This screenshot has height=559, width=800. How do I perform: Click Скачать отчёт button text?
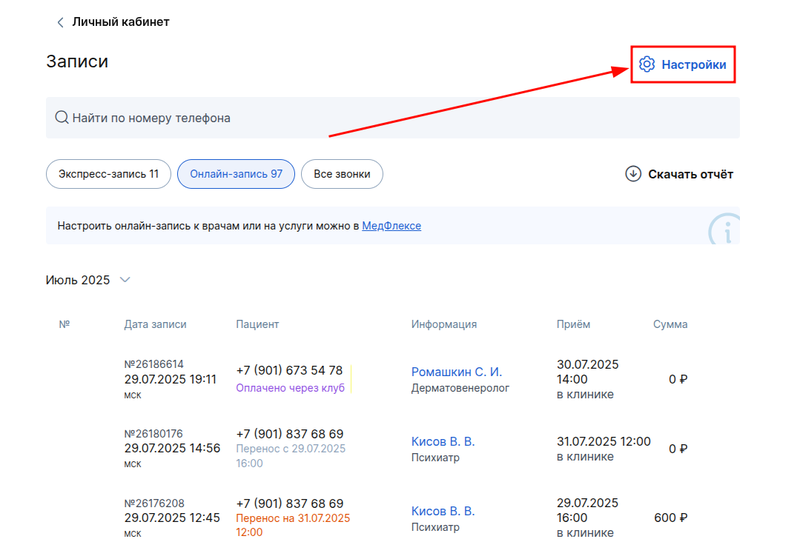pos(690,174)
